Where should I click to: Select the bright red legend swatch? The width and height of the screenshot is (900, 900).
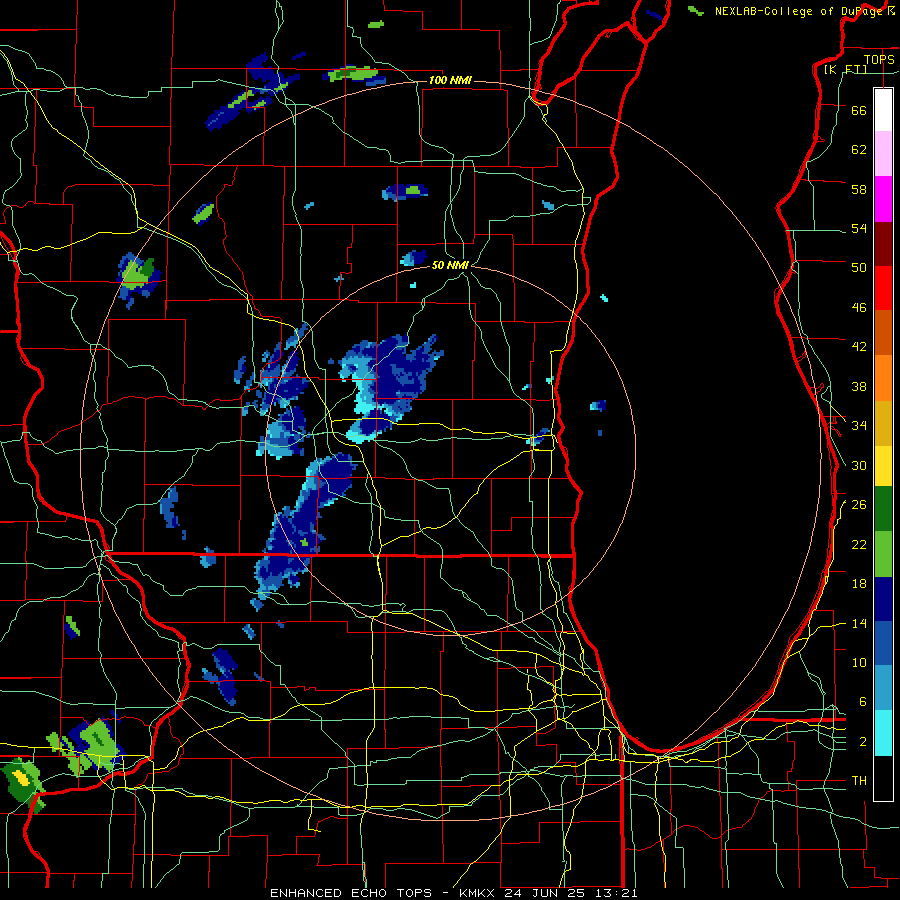click(883, 288)
